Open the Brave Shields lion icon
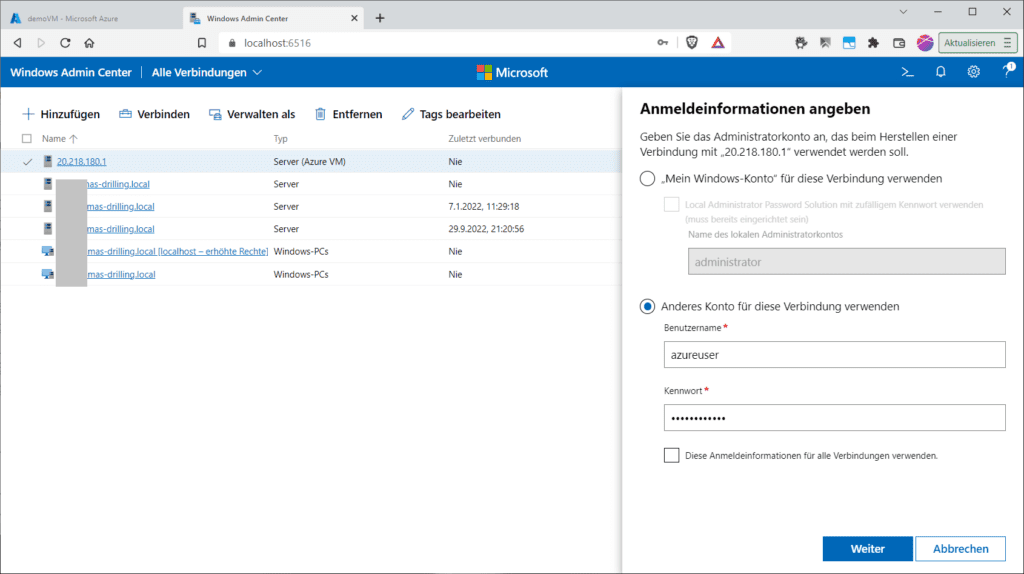The height and width of the screenshot is (574, 1024). [x=692, y=43]
